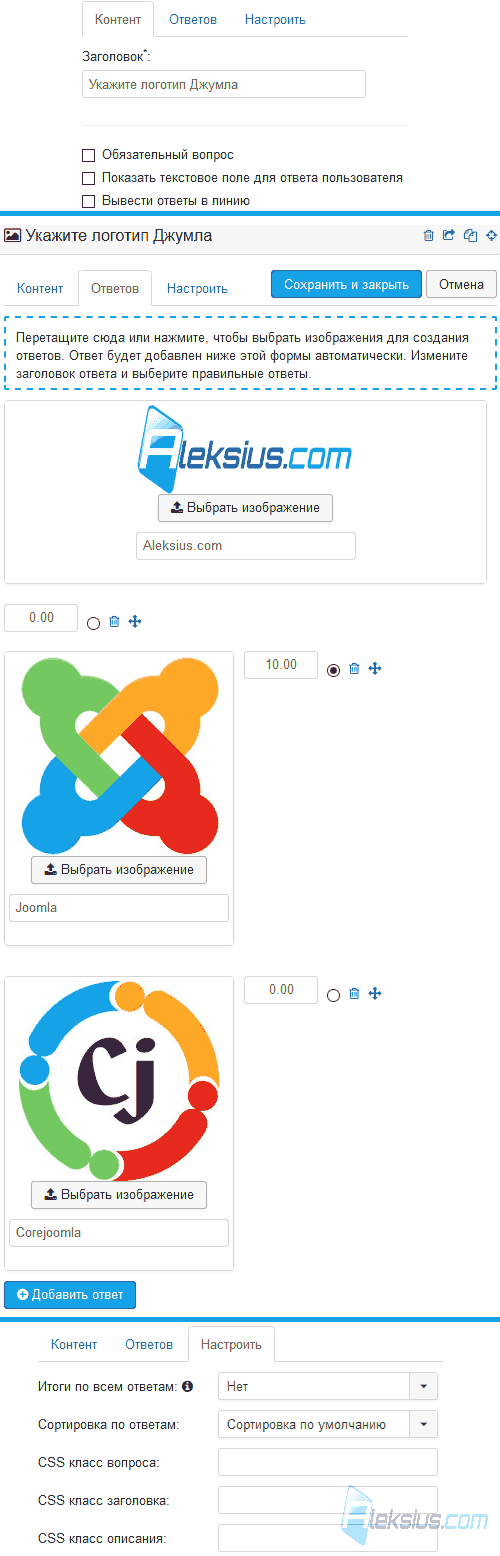Delete the question using header trash icon

coord(429,236)
